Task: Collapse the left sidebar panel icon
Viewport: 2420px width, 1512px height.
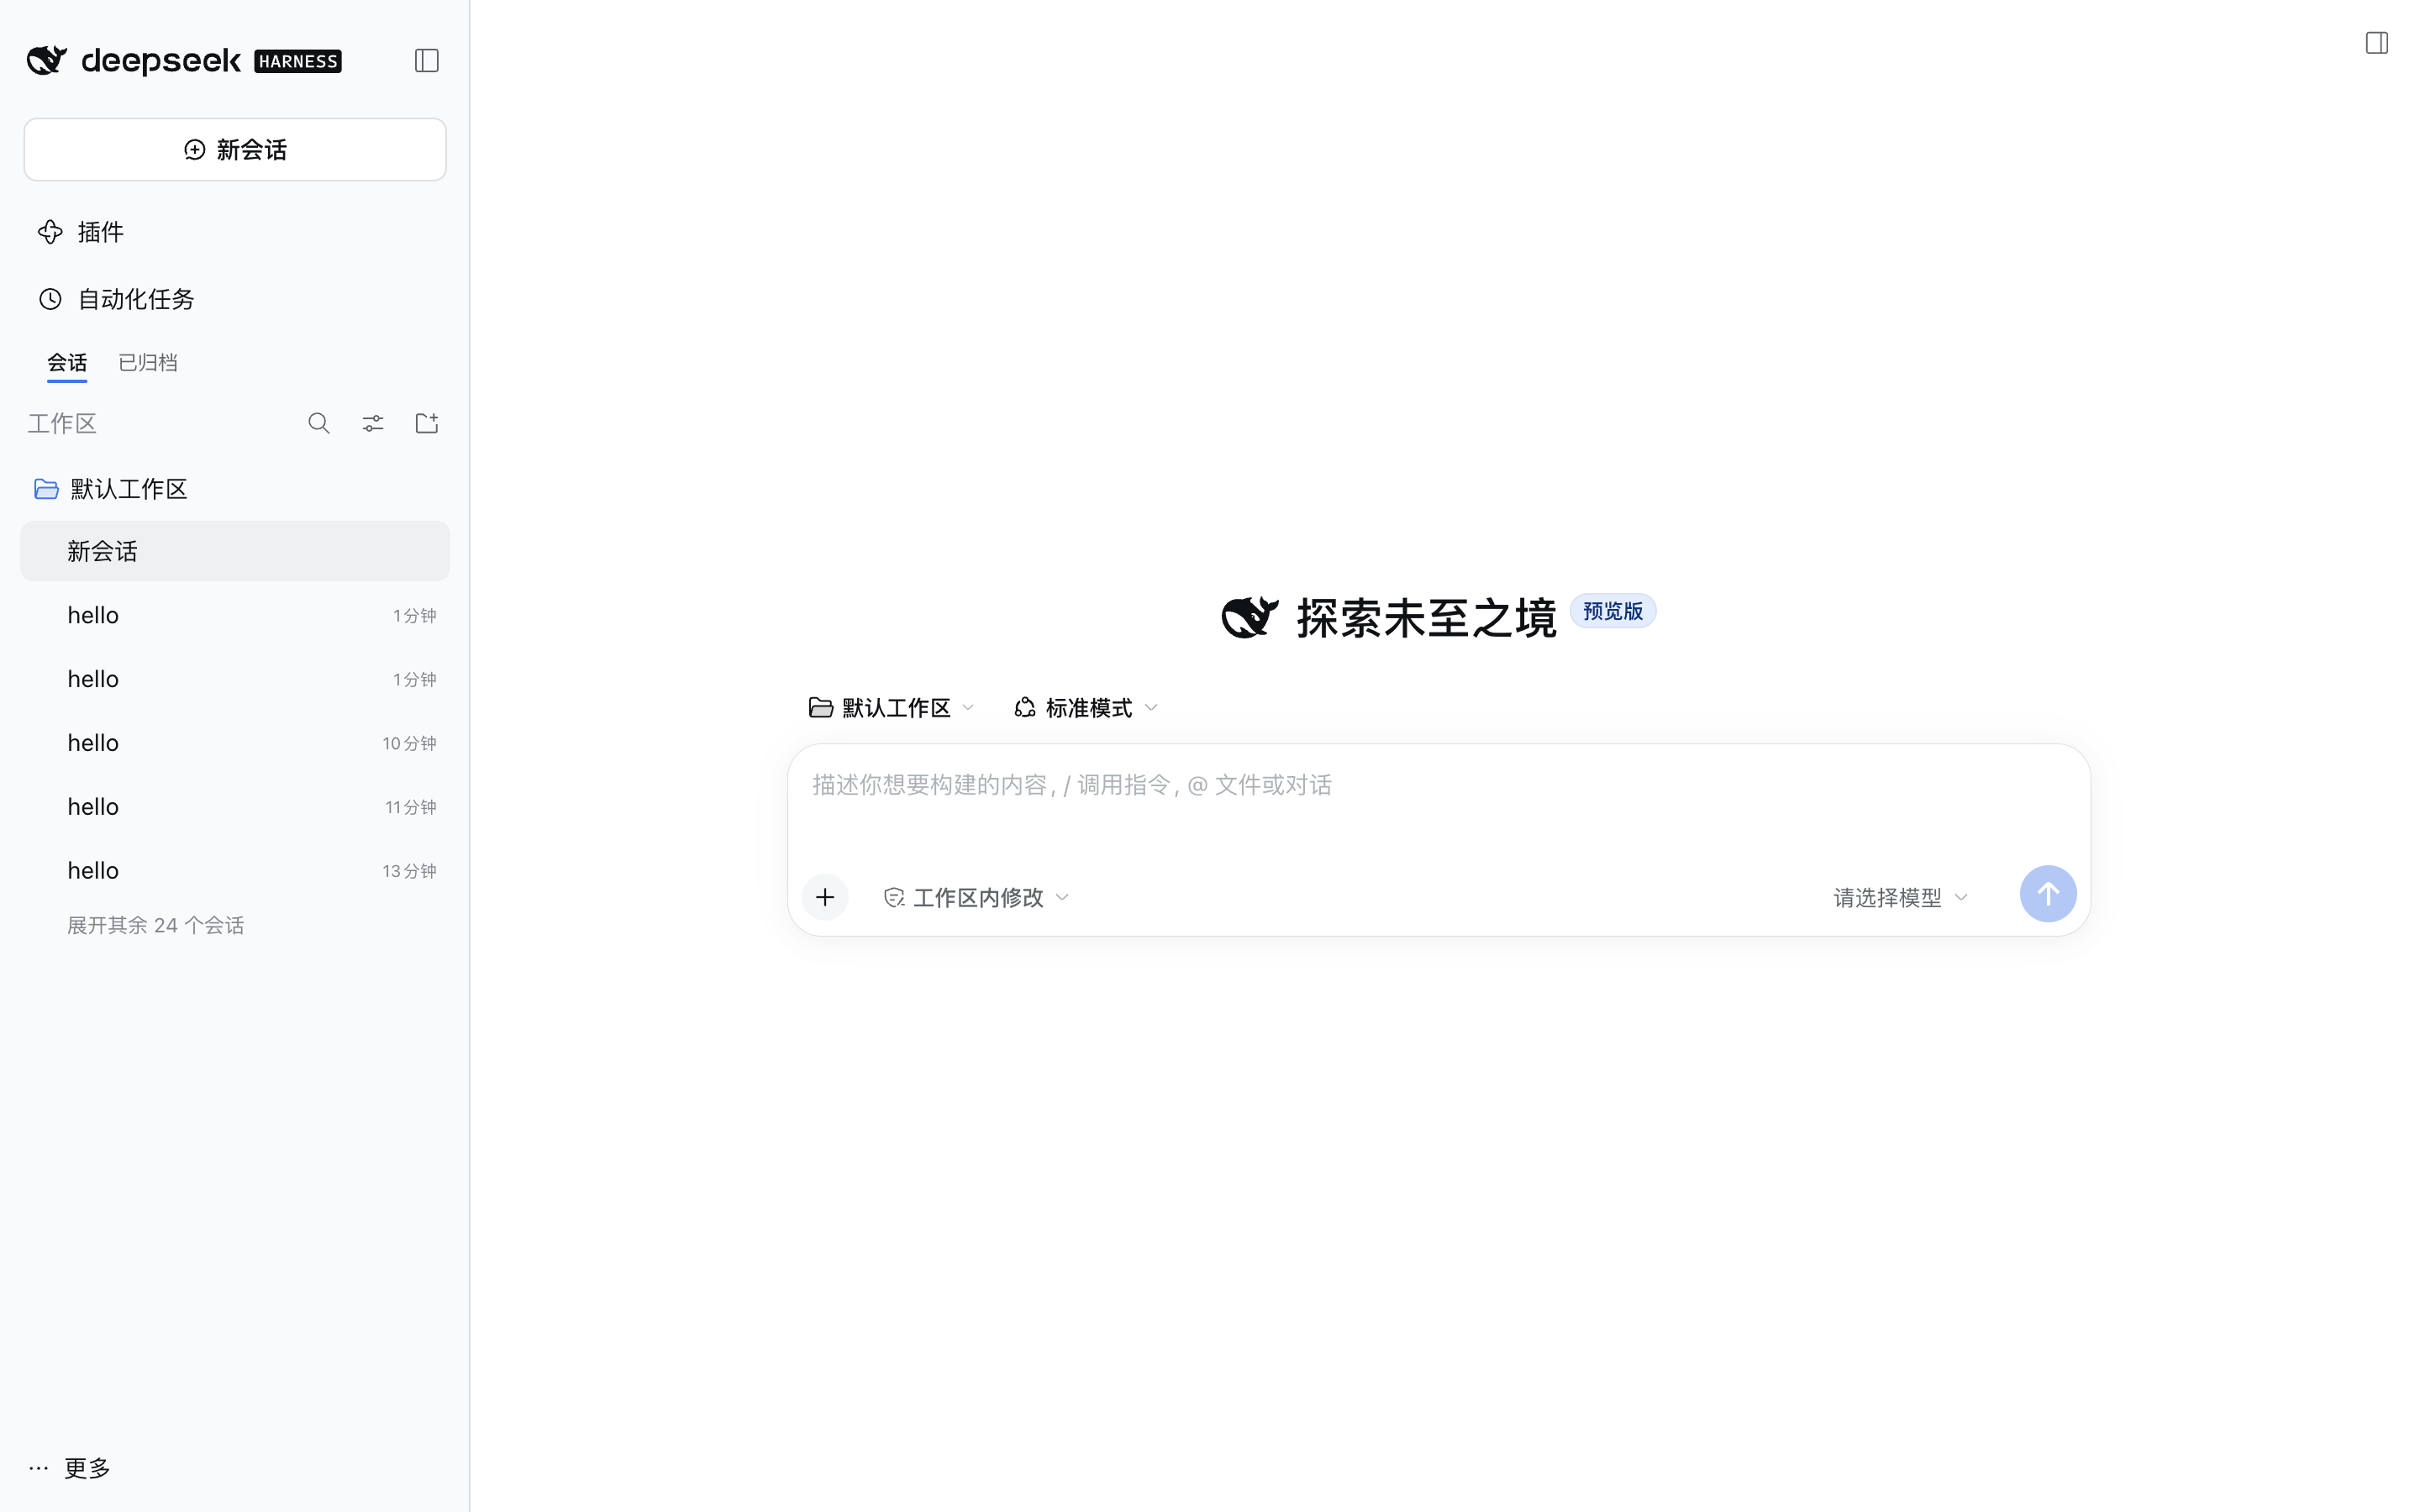Action: [427, 61]
